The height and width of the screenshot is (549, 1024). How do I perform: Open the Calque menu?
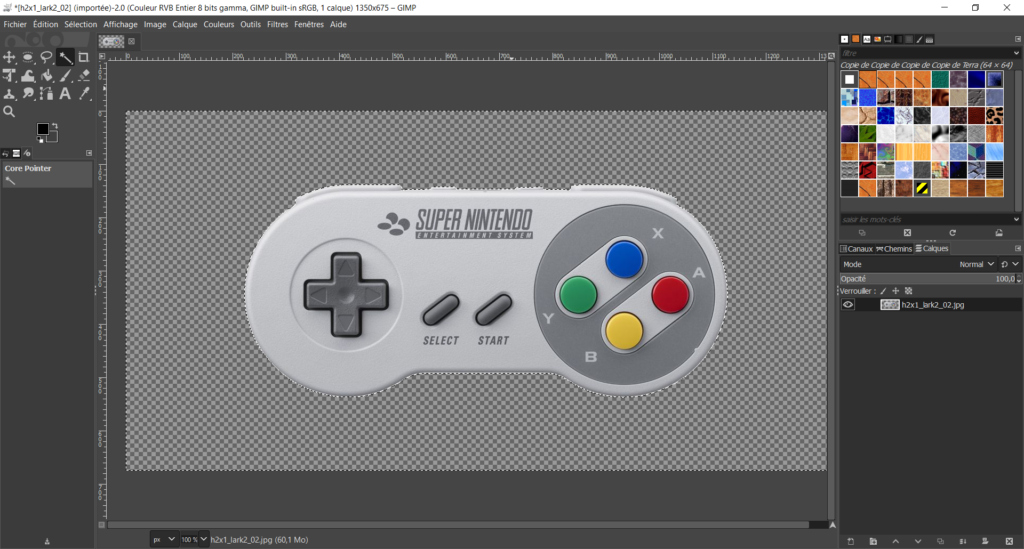coord(185,24)
